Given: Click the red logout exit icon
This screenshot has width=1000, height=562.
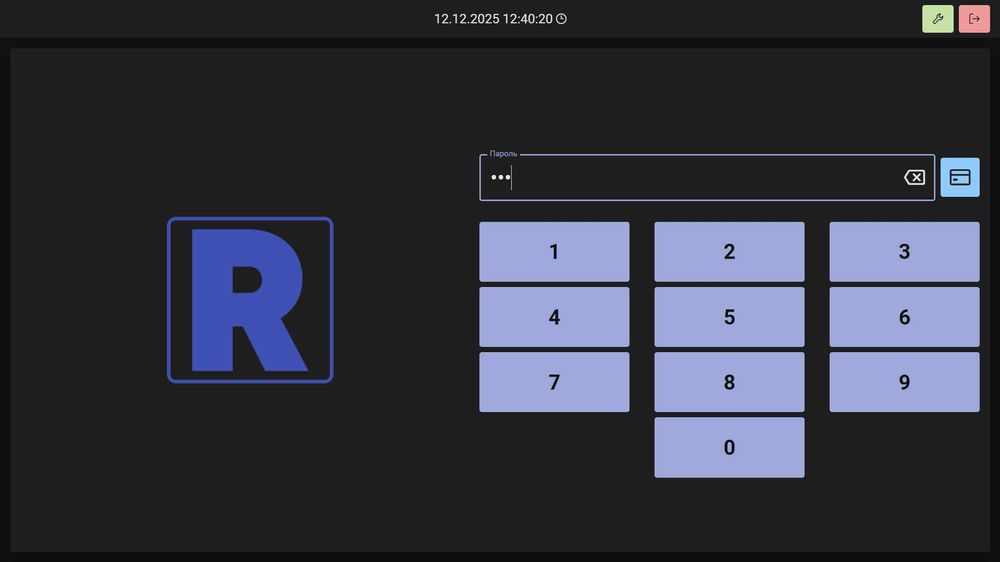Looking at the screenshot, I should (974, 18).
